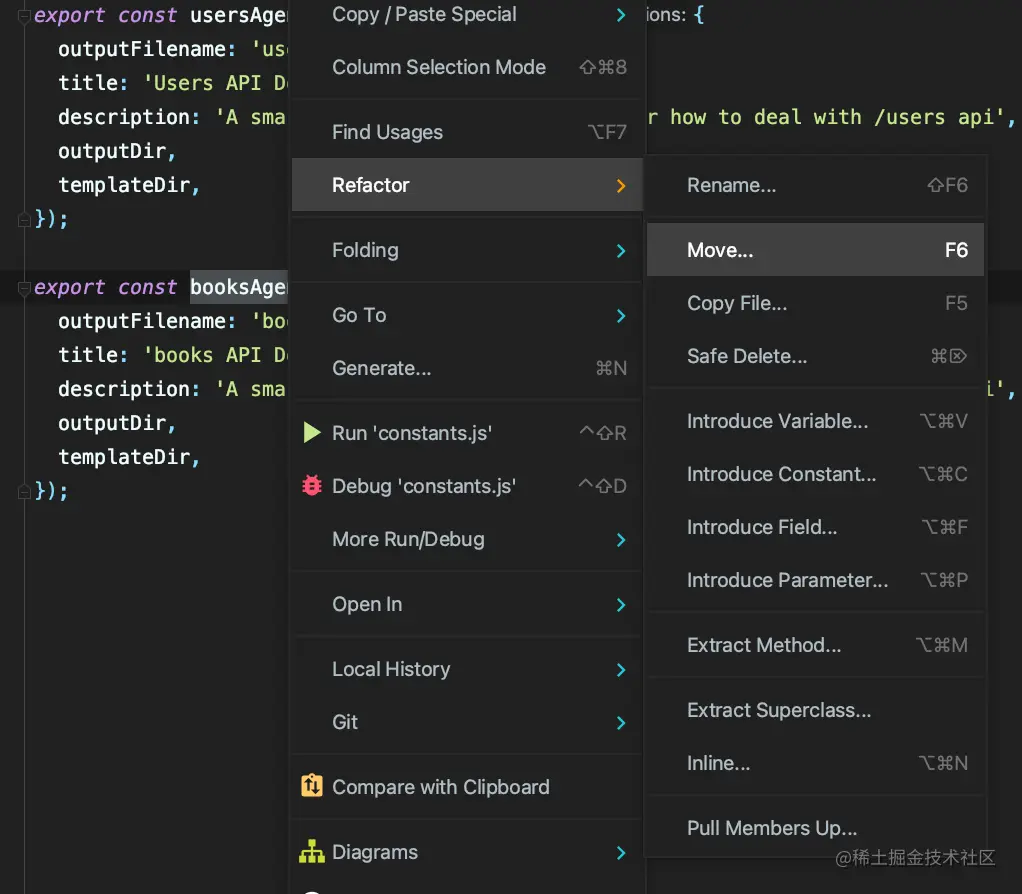Select Rename... in Refactor submenu
The height and width of the screenshot is (894, 1022).
pyautogui.click(x=815, y=185)
